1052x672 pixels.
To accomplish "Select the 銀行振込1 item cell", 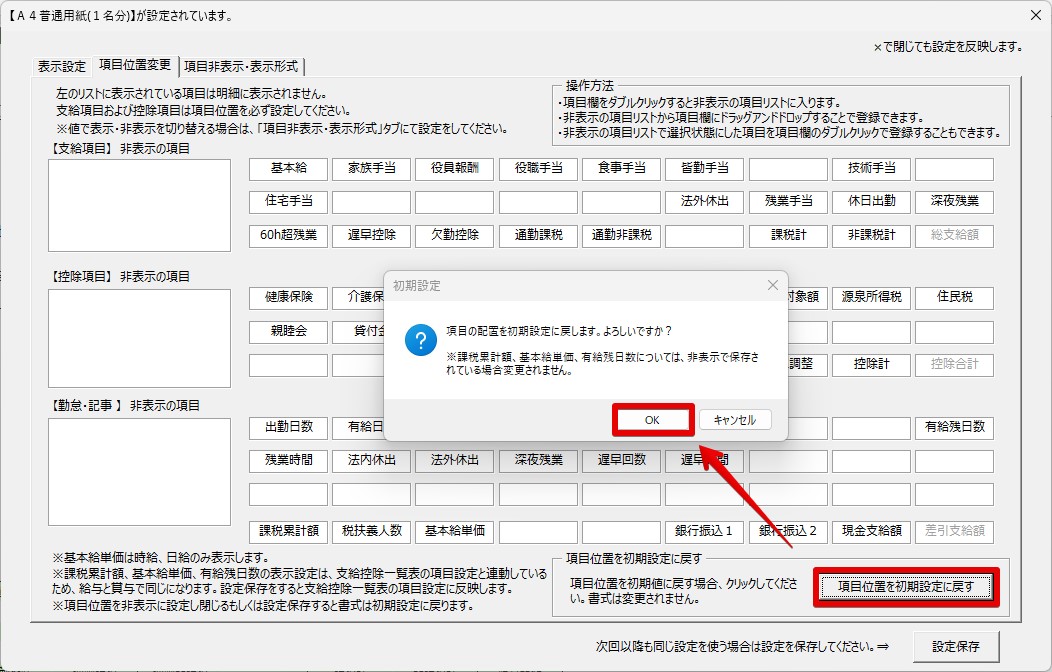I will click(x=704, y=531).
